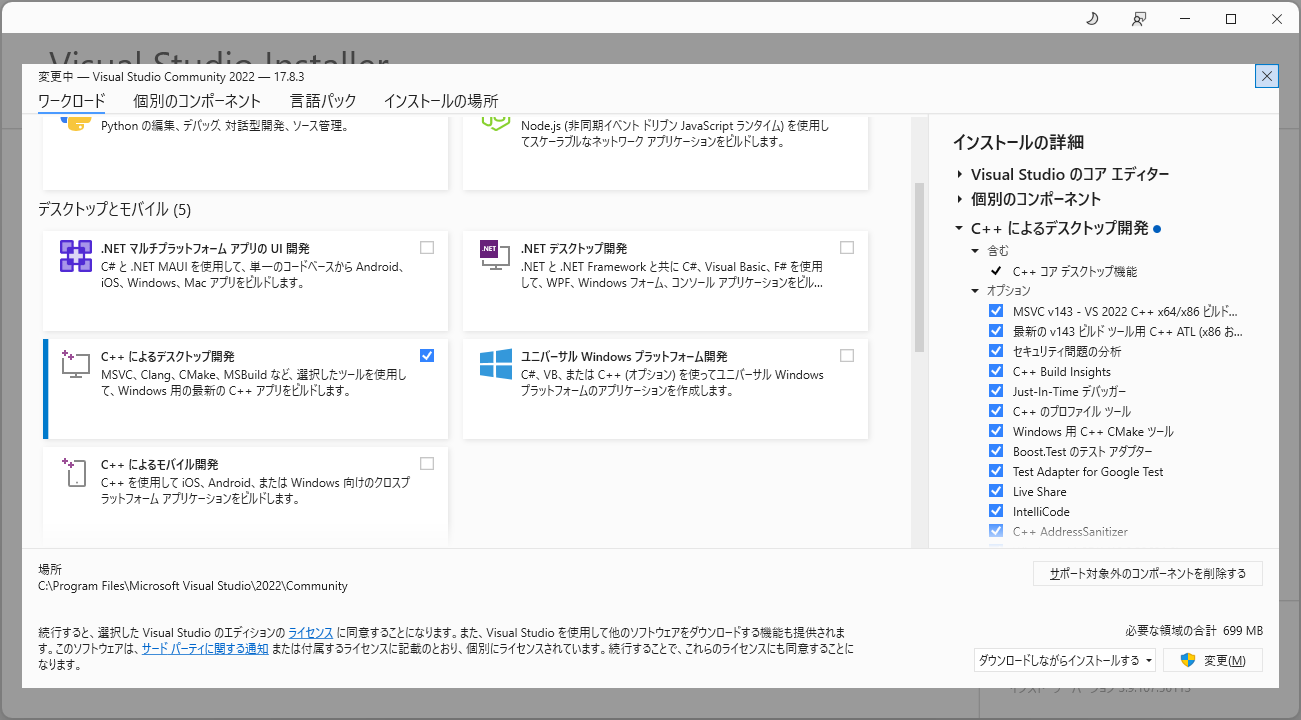Viewport: 1301px width, 720px height.
Task: Collapse C++ によるデスクトップ開発 details section
Action: 960,228
